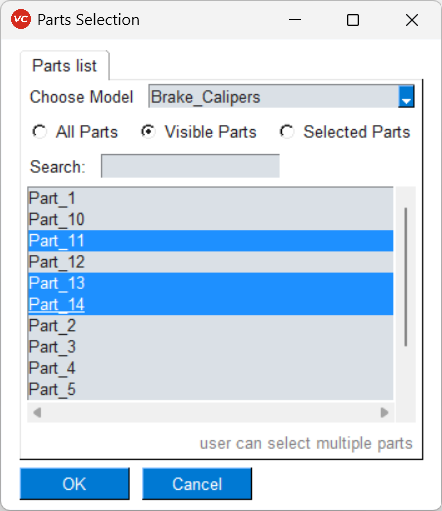Screen dimensions: 442x511
Task: Click the horizontal scrollbar right arrow
Action: point(384,413)
